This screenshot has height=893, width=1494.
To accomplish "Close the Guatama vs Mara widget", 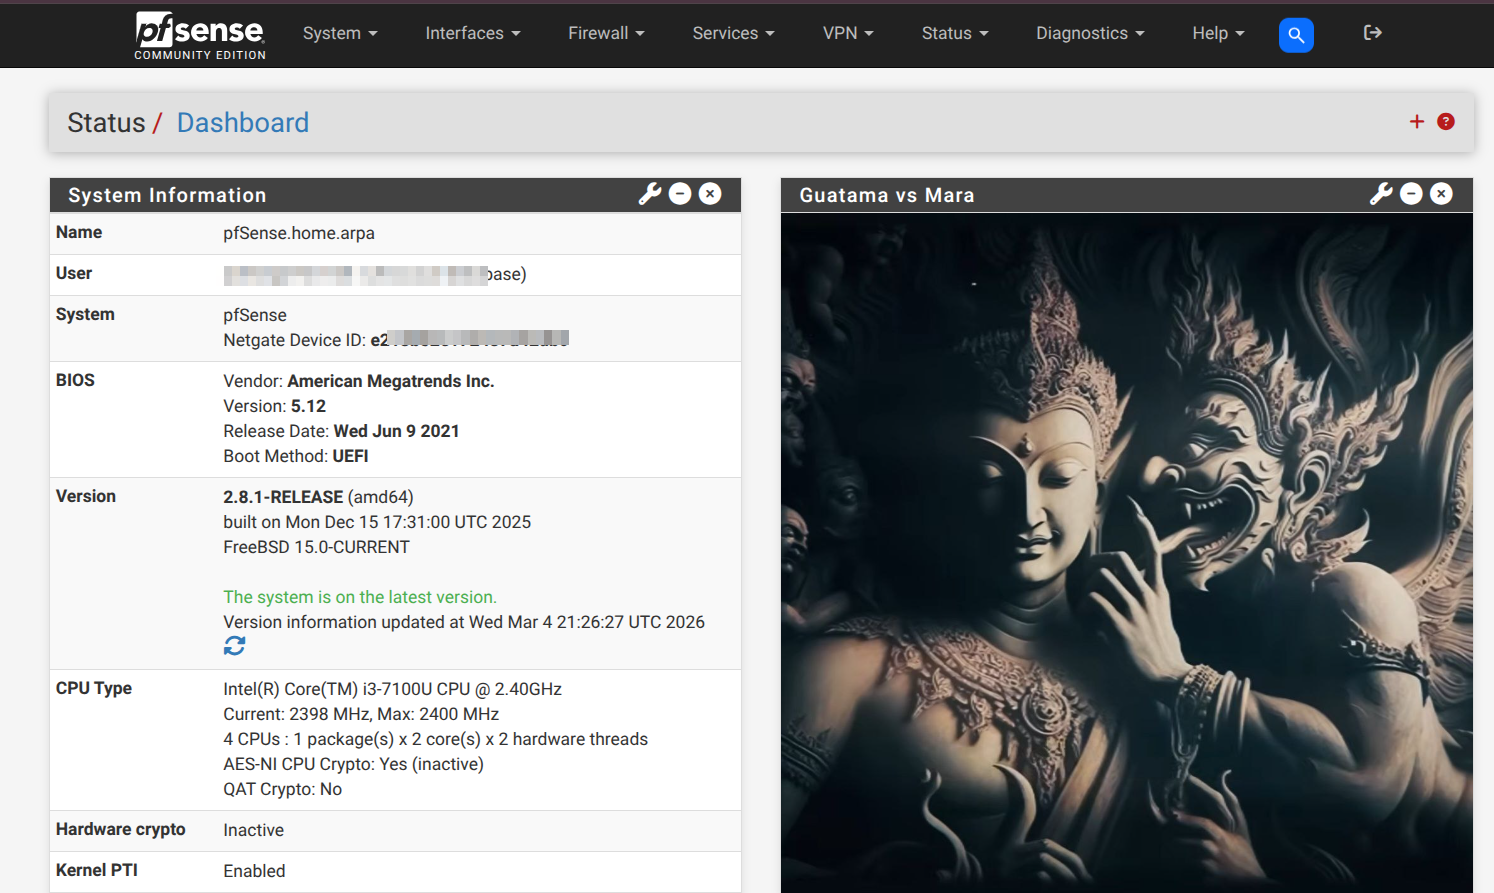I will (1441, 193).
